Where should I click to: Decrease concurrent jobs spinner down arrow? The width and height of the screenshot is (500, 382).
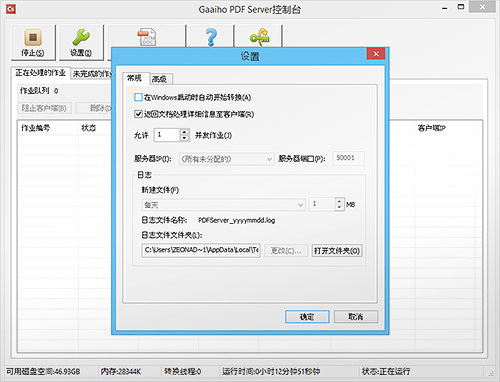pos(184,138)
